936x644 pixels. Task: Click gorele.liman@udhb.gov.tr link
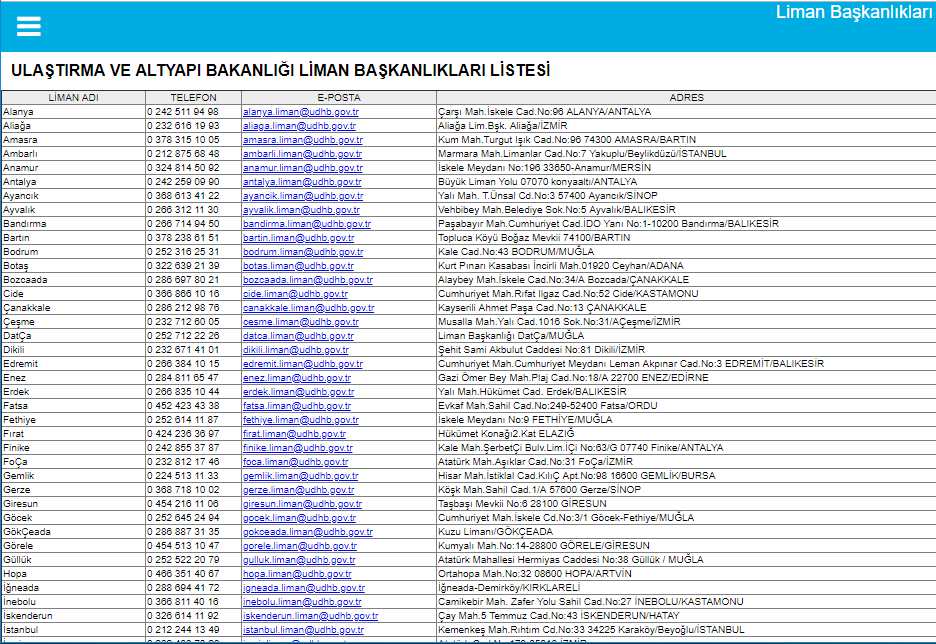tap(300, 546)
